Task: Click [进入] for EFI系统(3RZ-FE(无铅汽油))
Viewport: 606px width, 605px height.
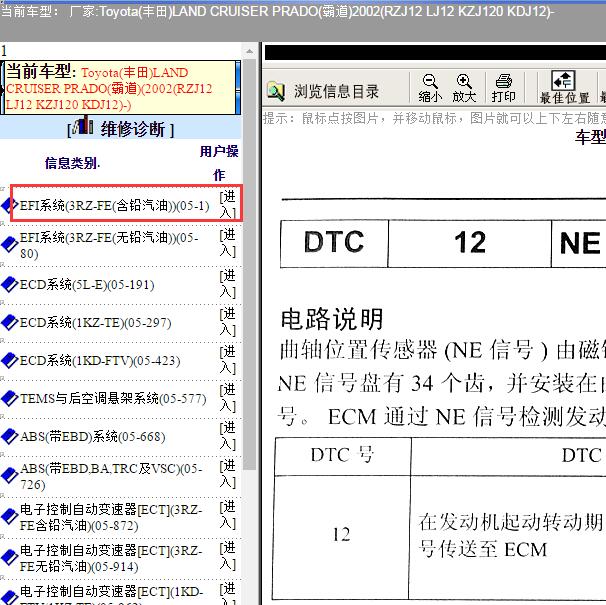Action: (228, 243)
